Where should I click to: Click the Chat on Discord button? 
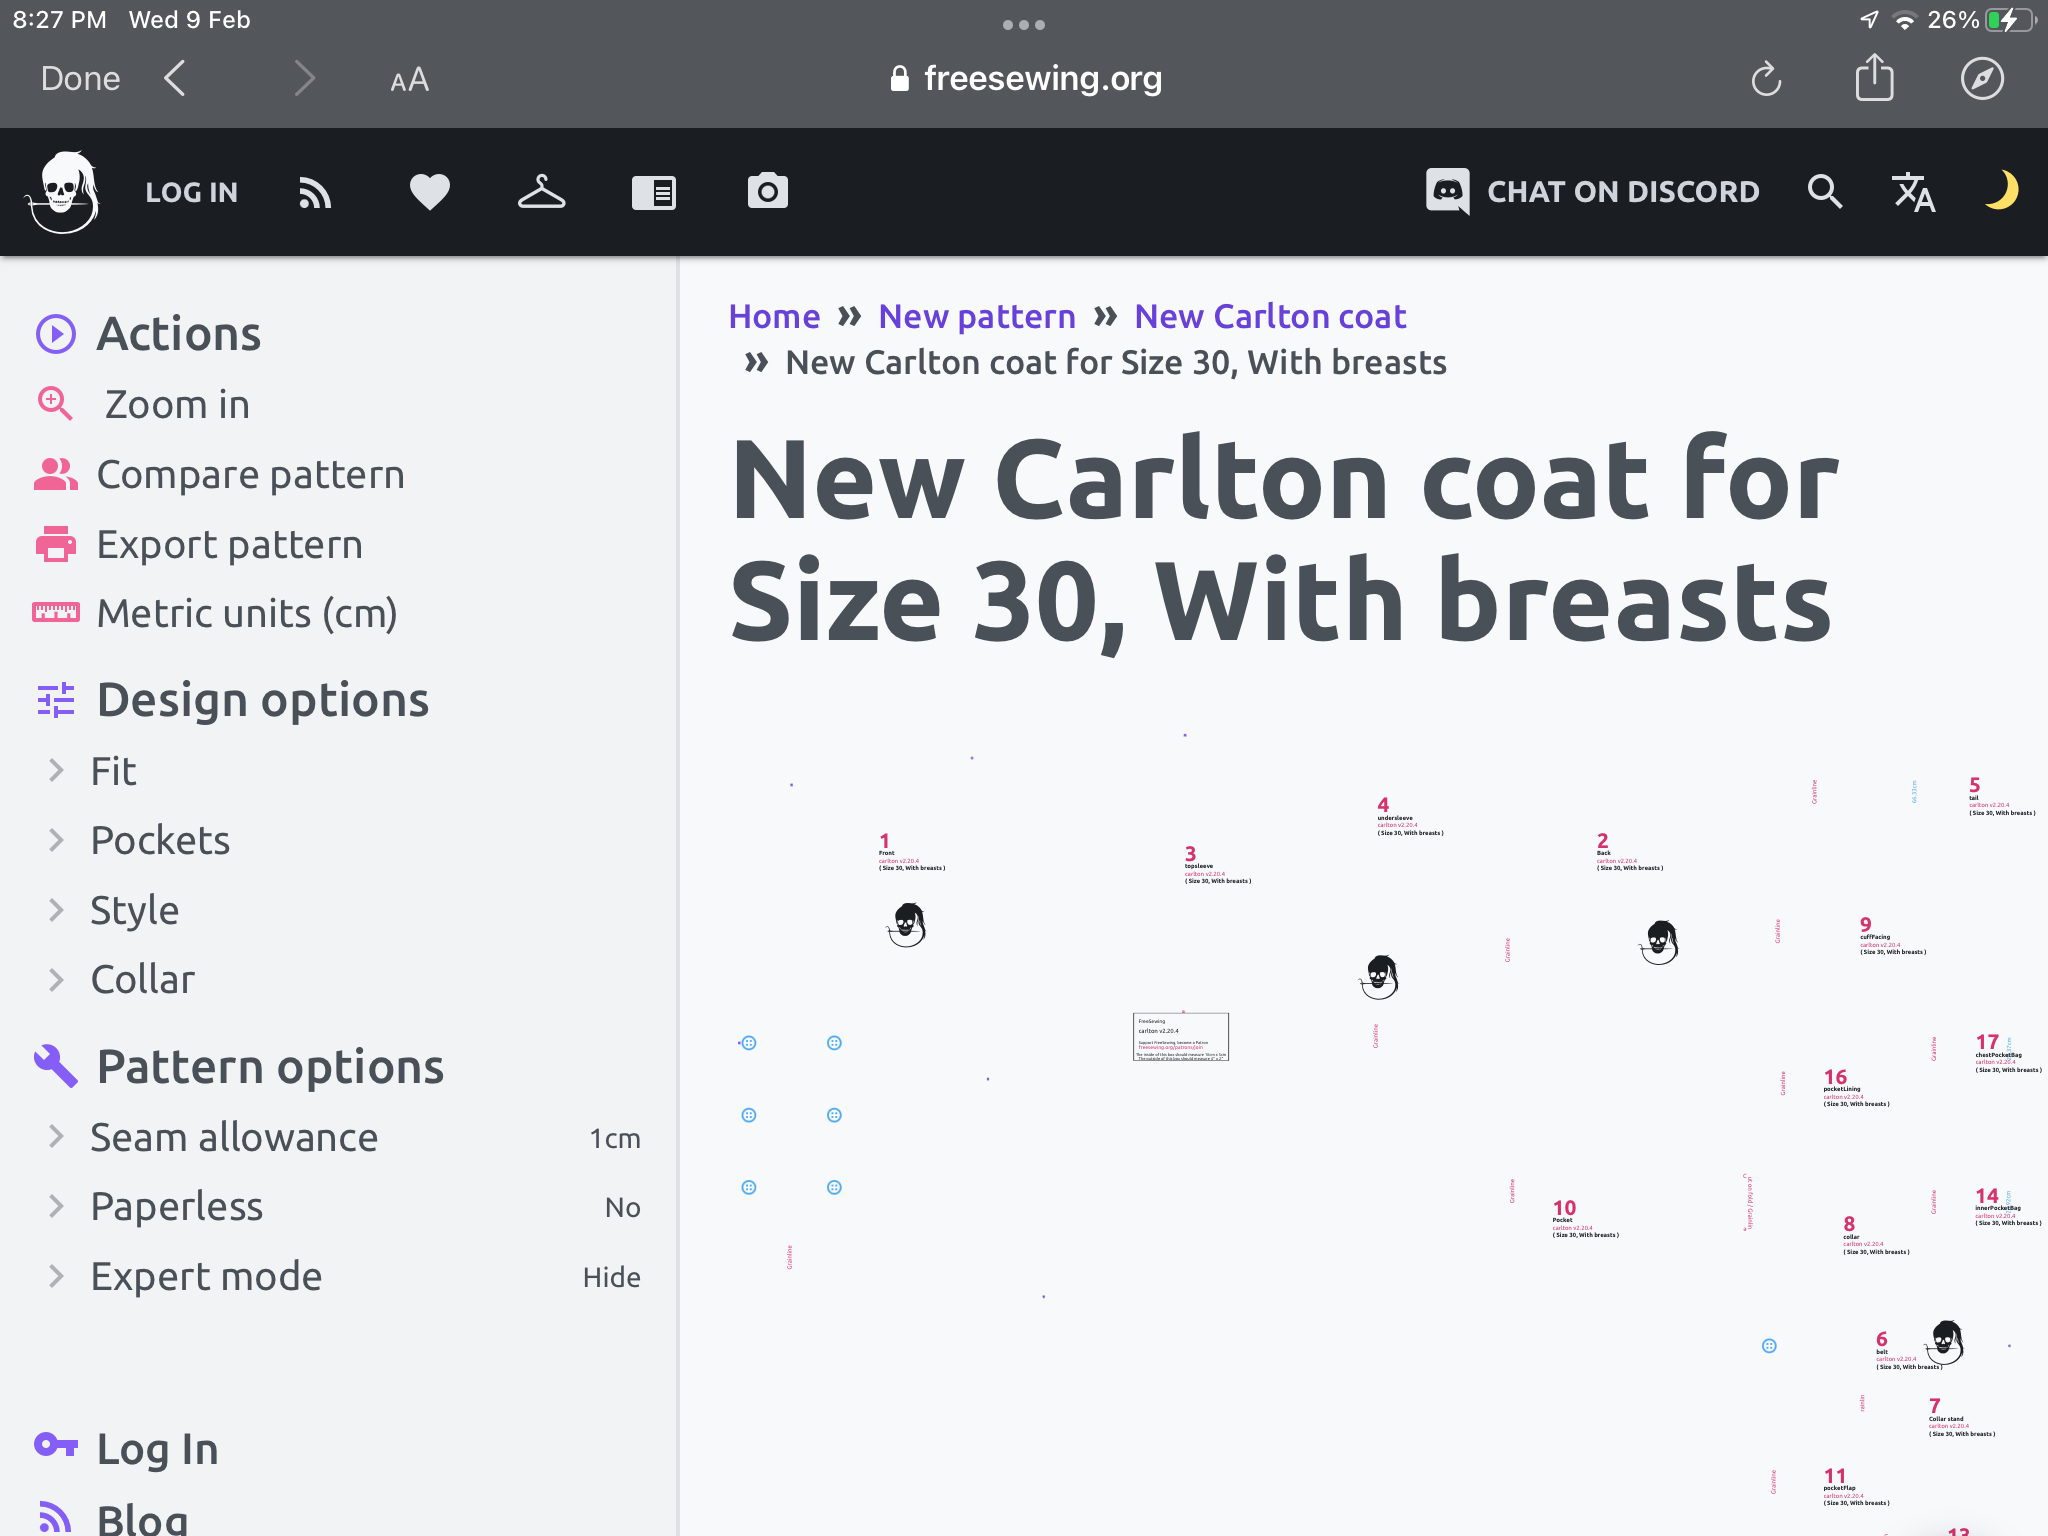(x=1592, y=192)
